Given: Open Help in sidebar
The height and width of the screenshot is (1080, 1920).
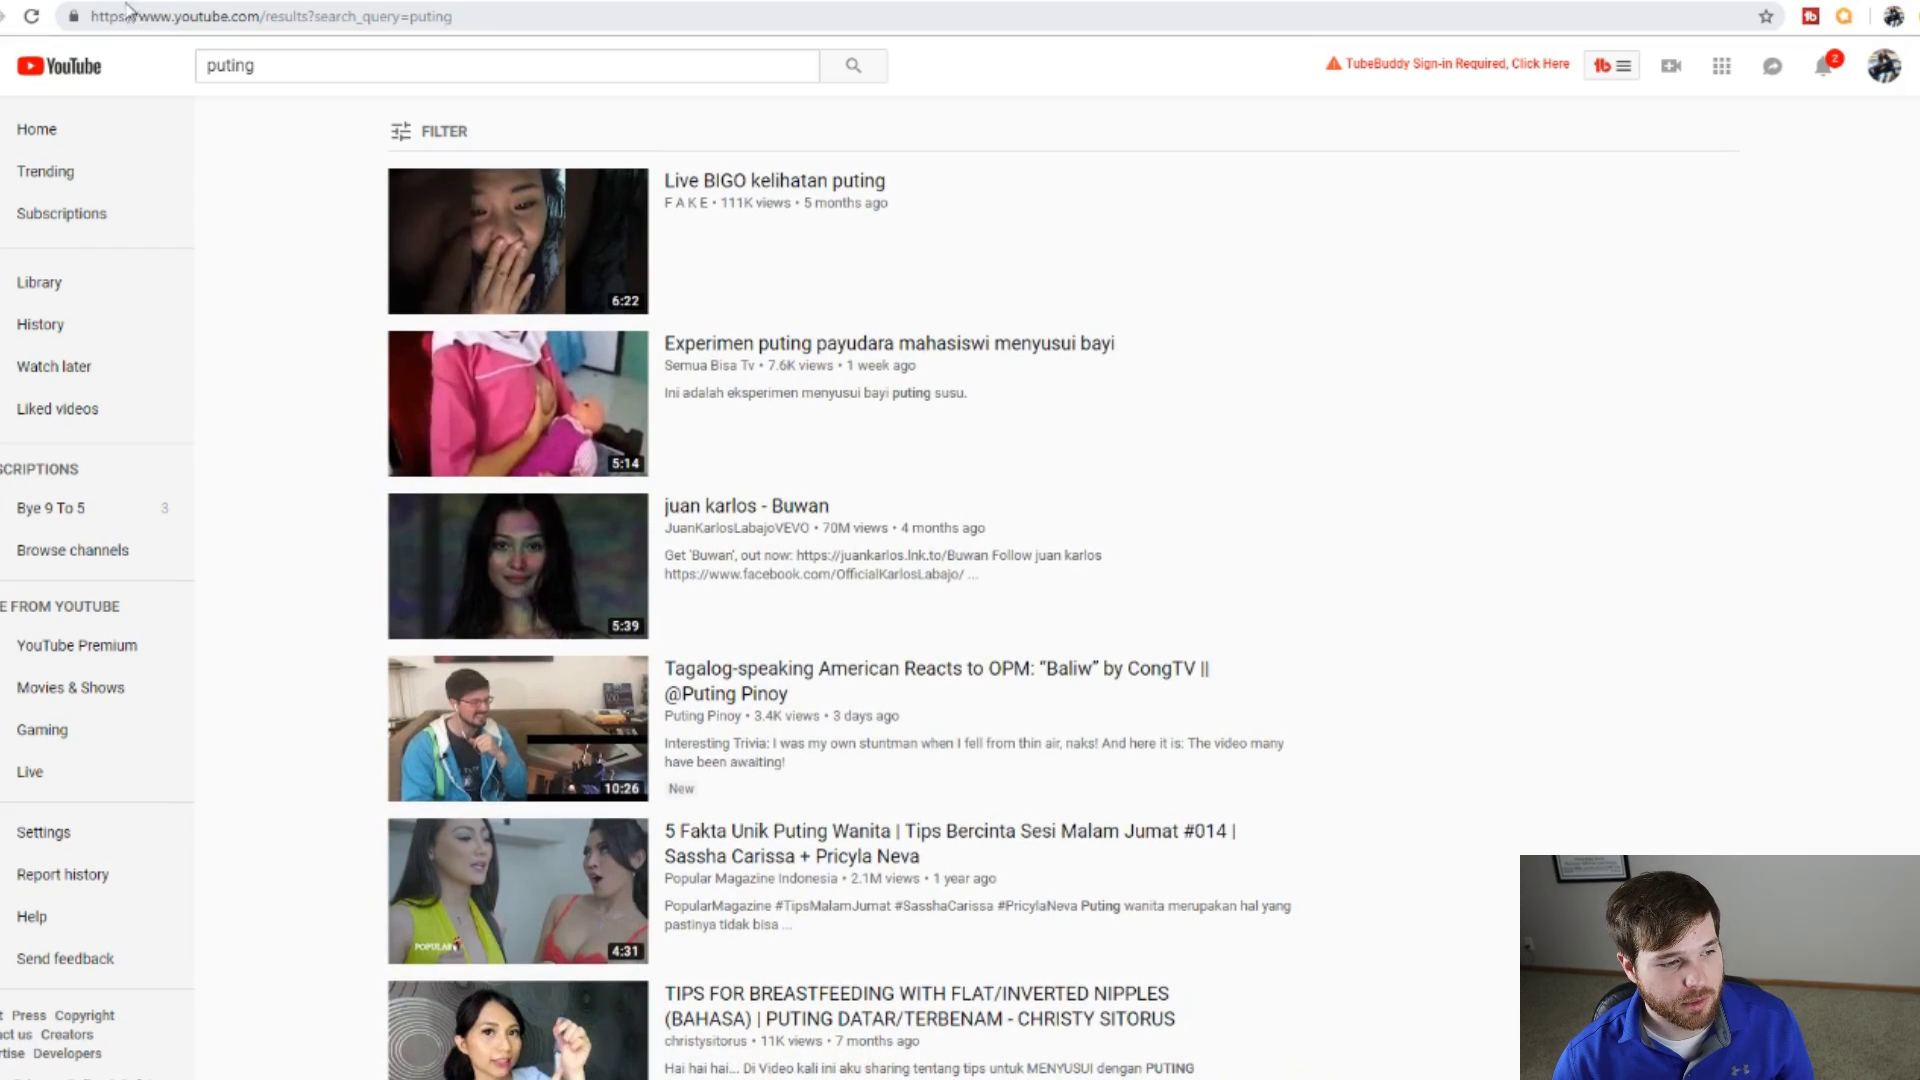Looking at the screenshot, I should point(31,916).
